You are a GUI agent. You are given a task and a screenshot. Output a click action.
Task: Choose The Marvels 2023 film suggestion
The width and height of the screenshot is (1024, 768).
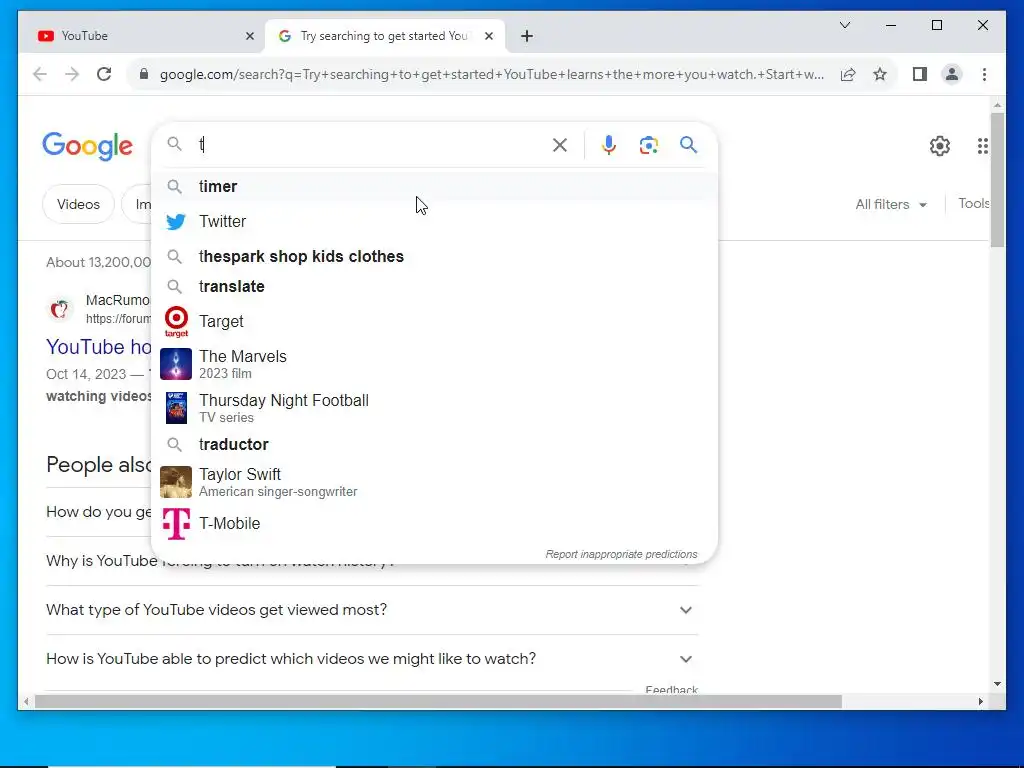tap(434, 364)
